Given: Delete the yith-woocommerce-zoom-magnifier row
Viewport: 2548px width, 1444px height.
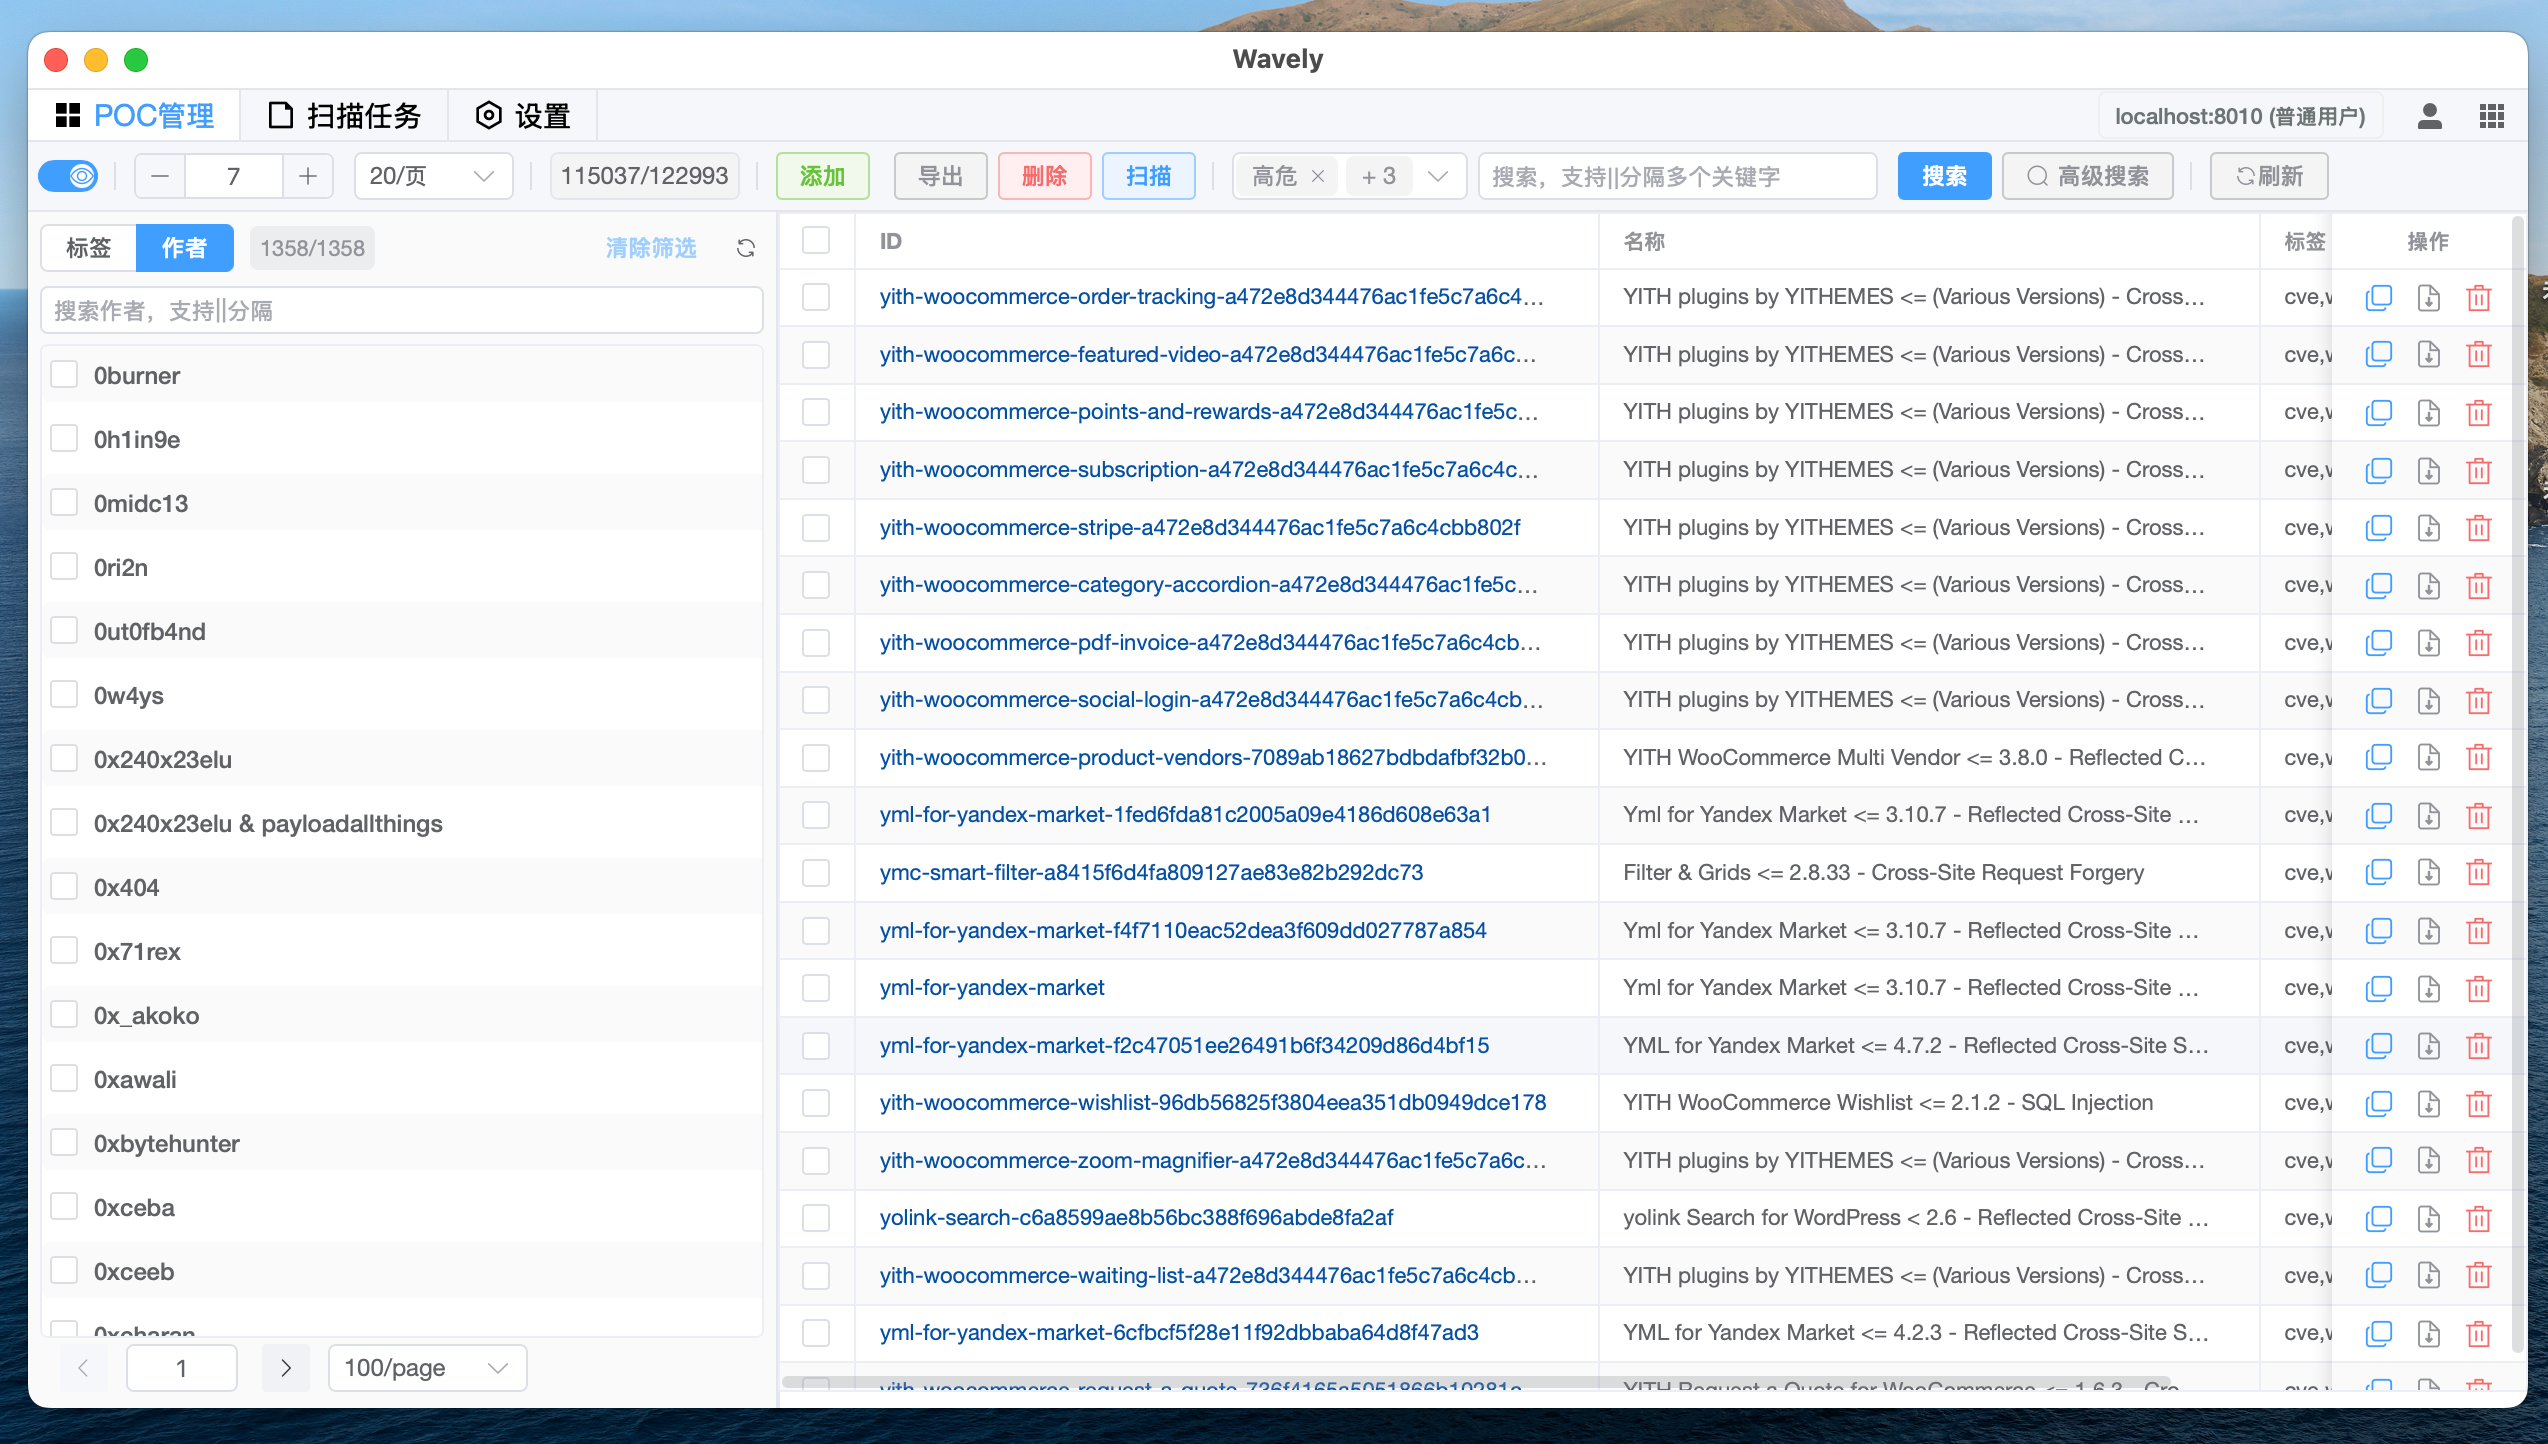Looking at the screenshot, I should [2479, 1160].
